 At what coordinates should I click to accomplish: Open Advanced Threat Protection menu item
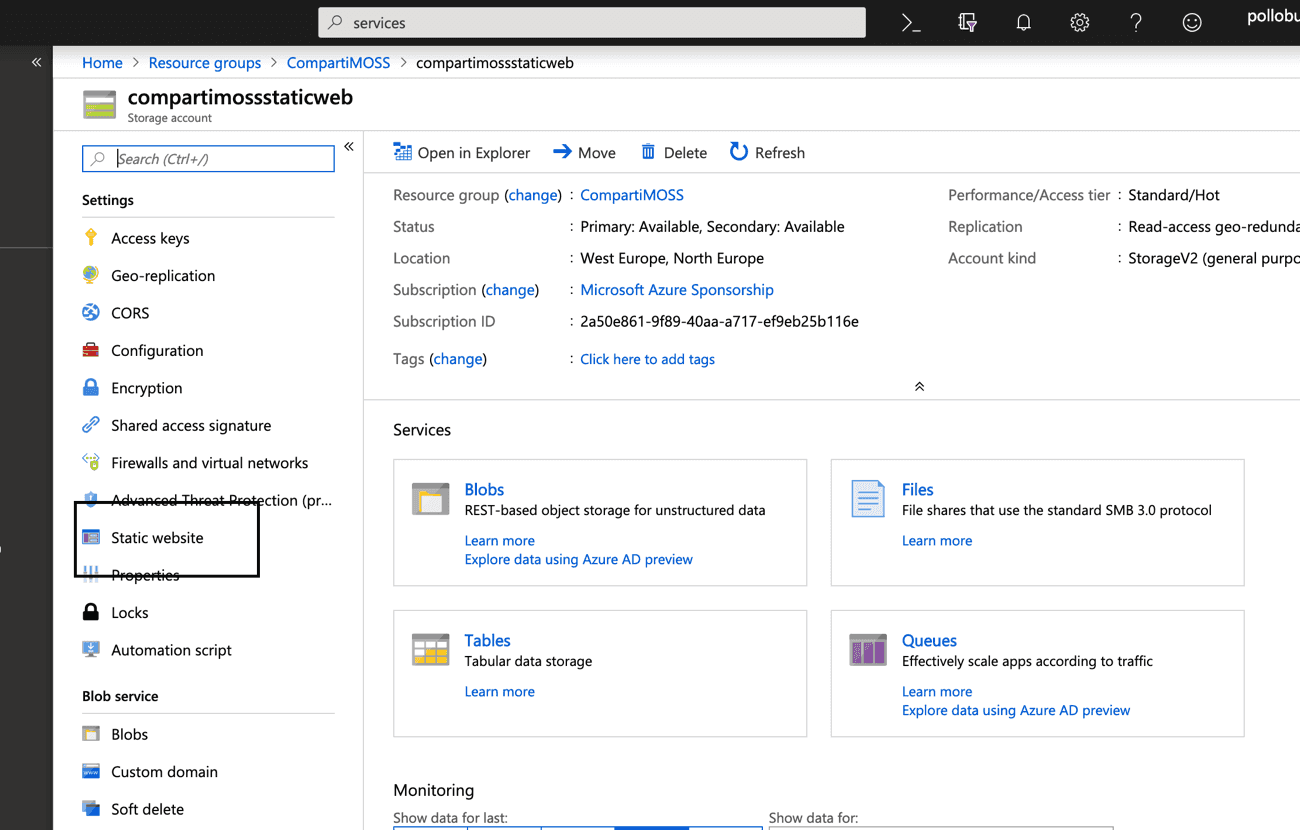(x=221, y=500)
